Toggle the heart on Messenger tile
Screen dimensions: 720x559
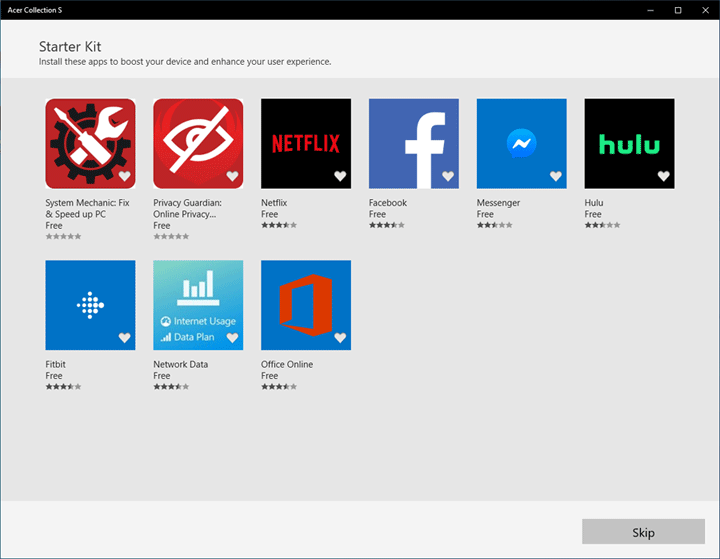click(x=556, y=176)
